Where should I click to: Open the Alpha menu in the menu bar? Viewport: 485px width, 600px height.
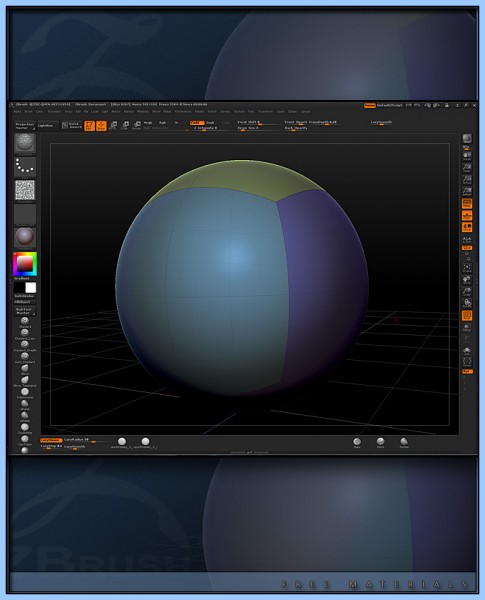pos(17,111)
